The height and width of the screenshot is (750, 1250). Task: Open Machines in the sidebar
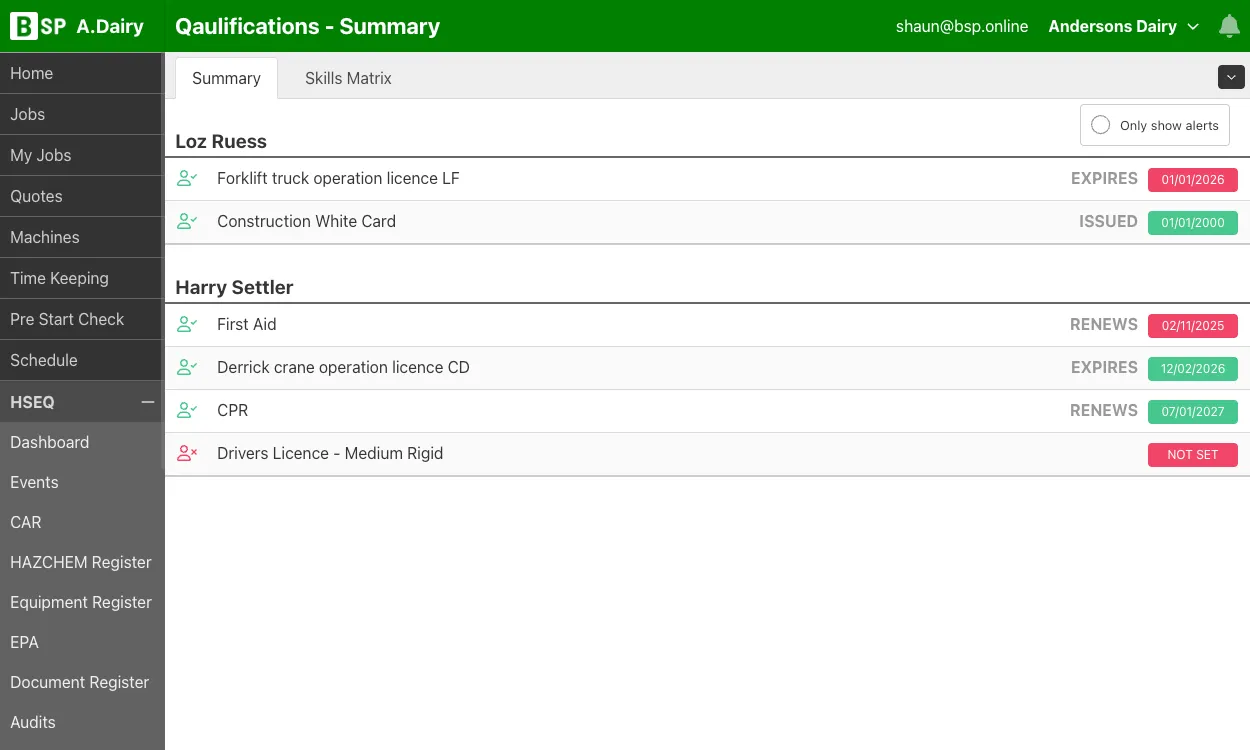(x=82, y=237)
